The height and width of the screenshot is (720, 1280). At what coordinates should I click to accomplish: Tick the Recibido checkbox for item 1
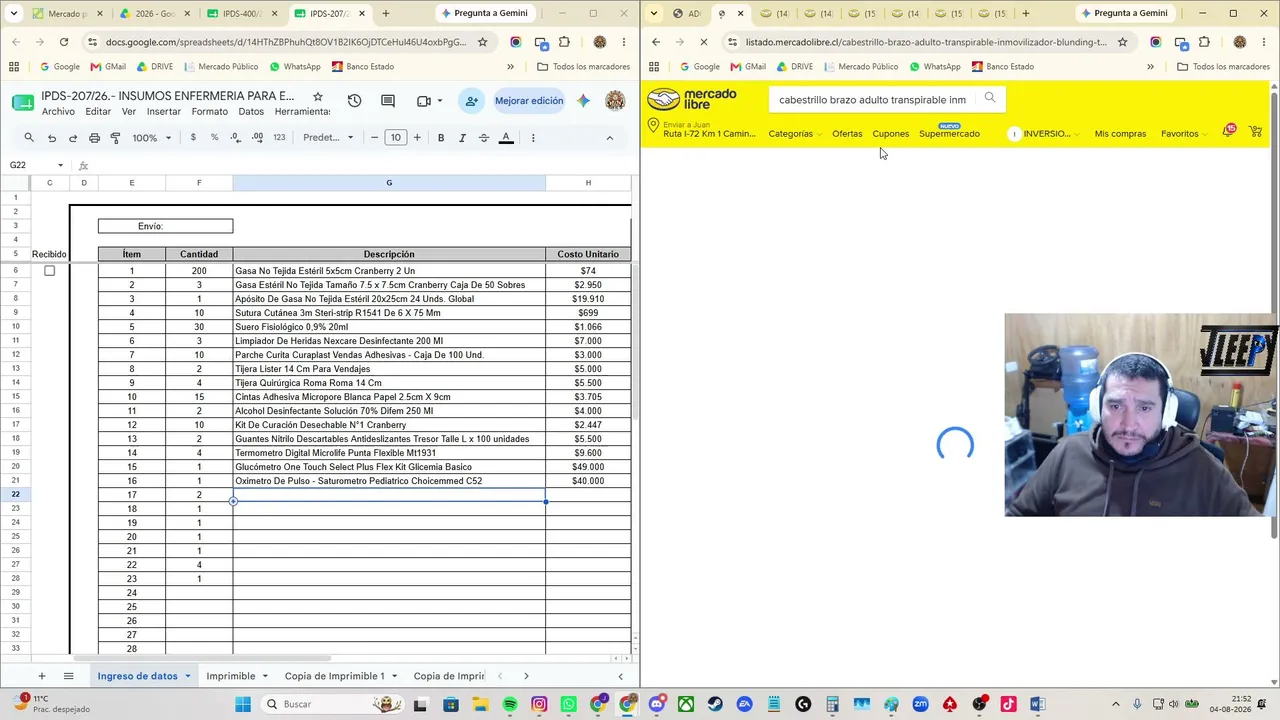[x=49, y=271]
